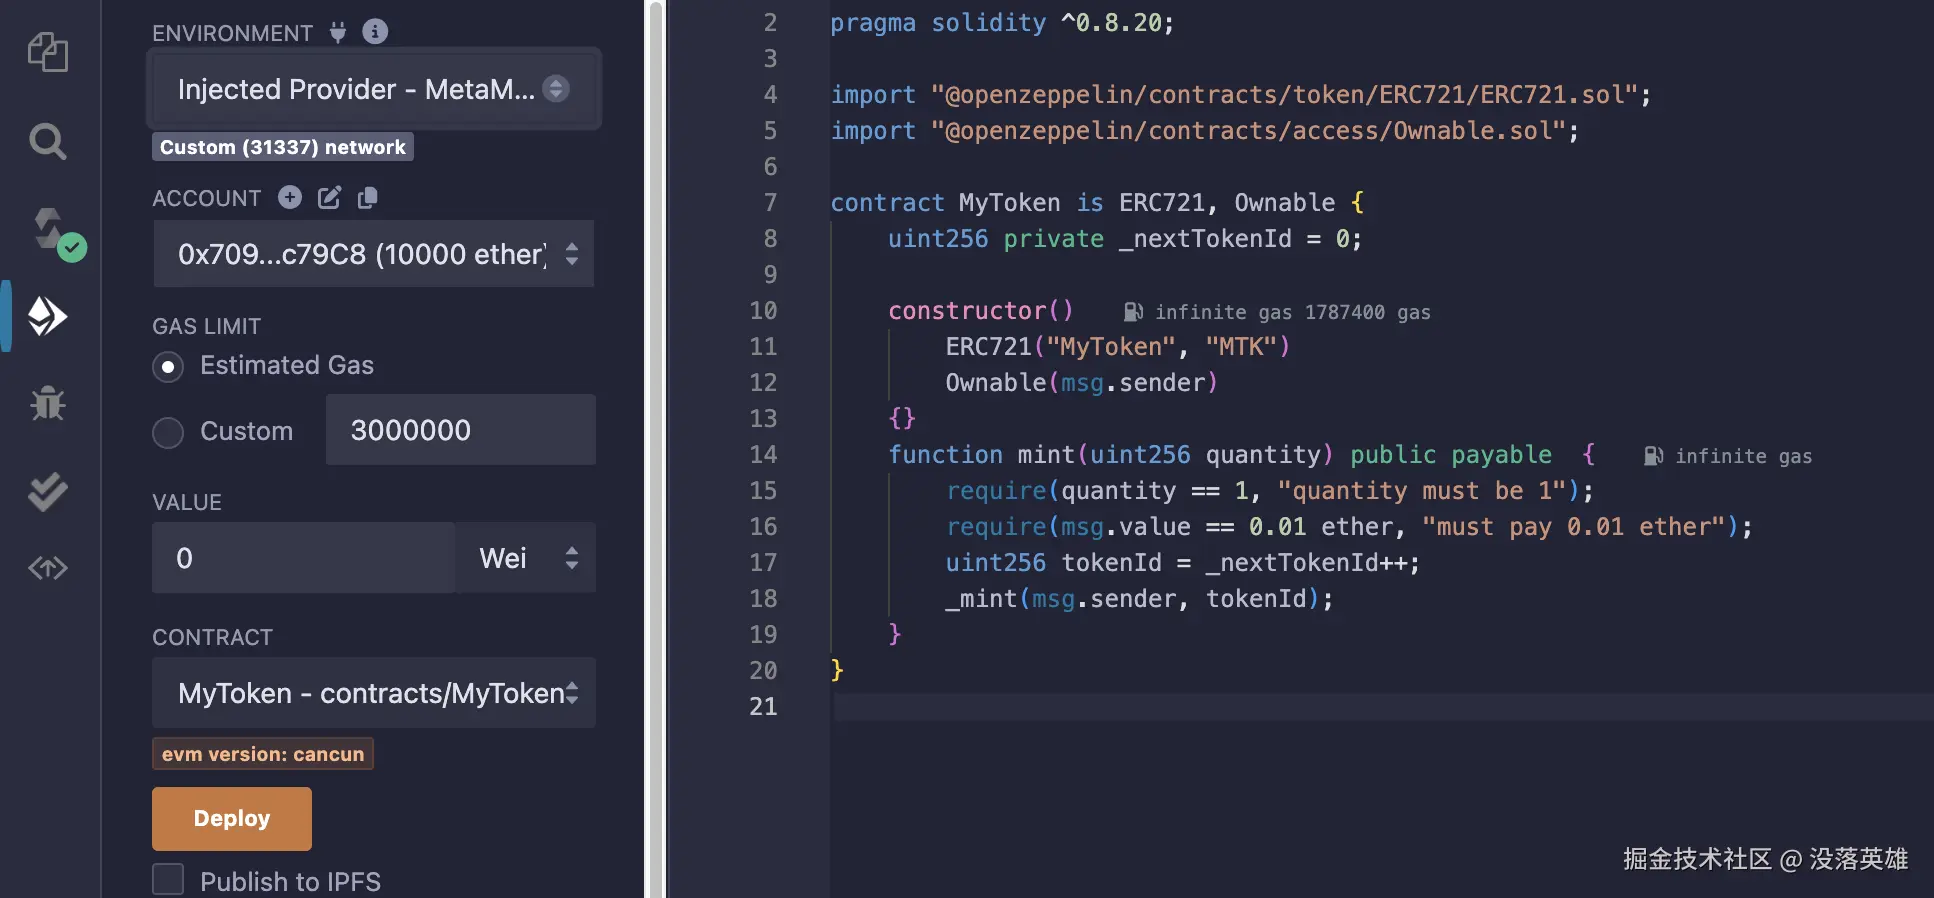
Task: Click the Deploy button
Action: (x=232, y=818)
